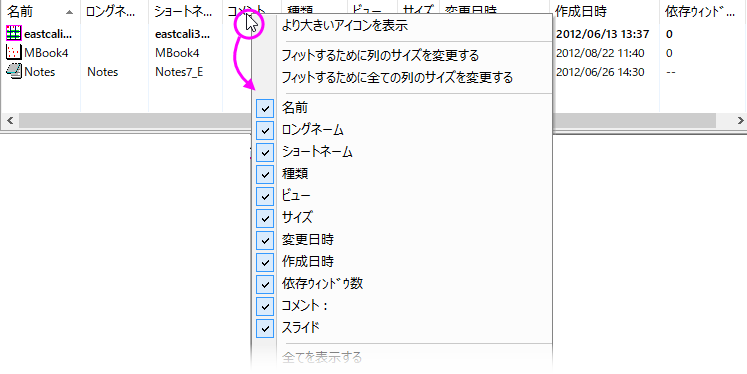Viewport: 747px width, 374px height.
Task: Toggle the 作成日時 column checkbox
Action: pyautogui.click(x=265, y=262)
